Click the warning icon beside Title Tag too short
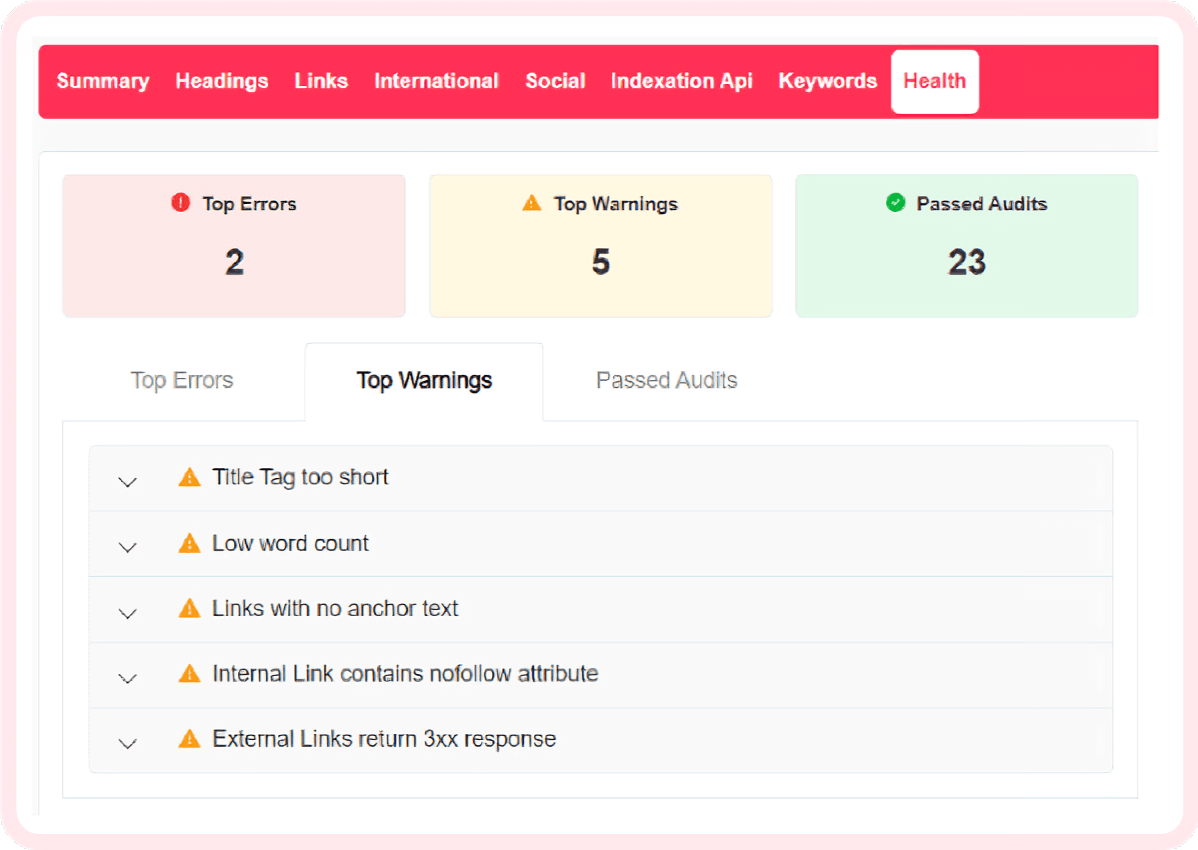 coord(189,477)
